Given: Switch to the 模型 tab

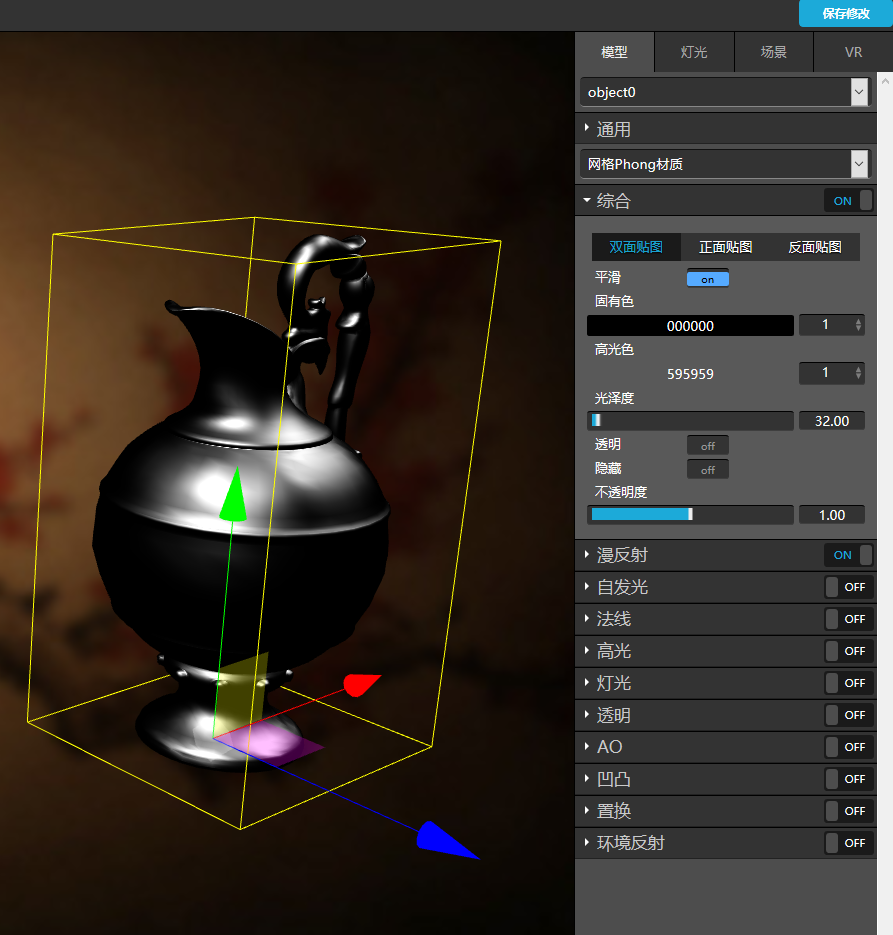Looking at the screenshot, I should 614,52.
